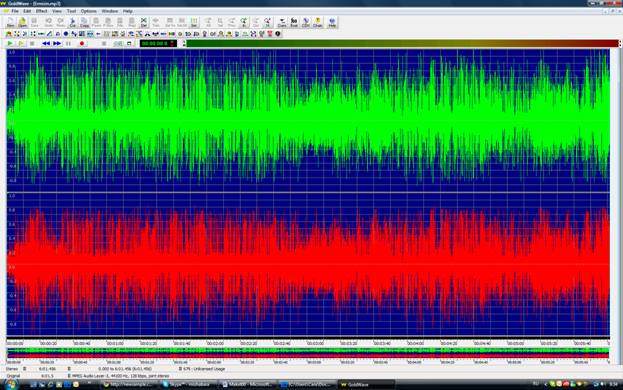Image resolution: width=623 pixels, height=390 pixels.
Task: Click the Copy toolbar icon
Action: pyautogui.click(x=84, y=22)
